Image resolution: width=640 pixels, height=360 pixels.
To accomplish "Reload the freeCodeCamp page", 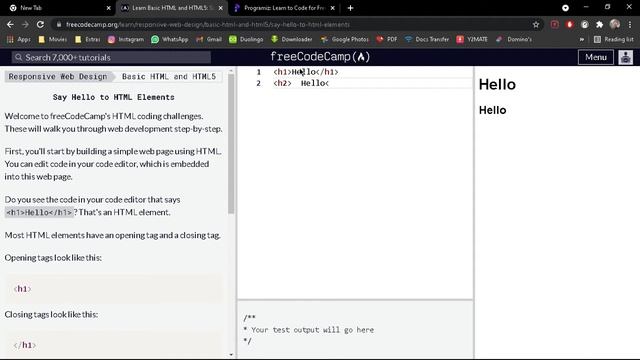I will coord(40,24).
